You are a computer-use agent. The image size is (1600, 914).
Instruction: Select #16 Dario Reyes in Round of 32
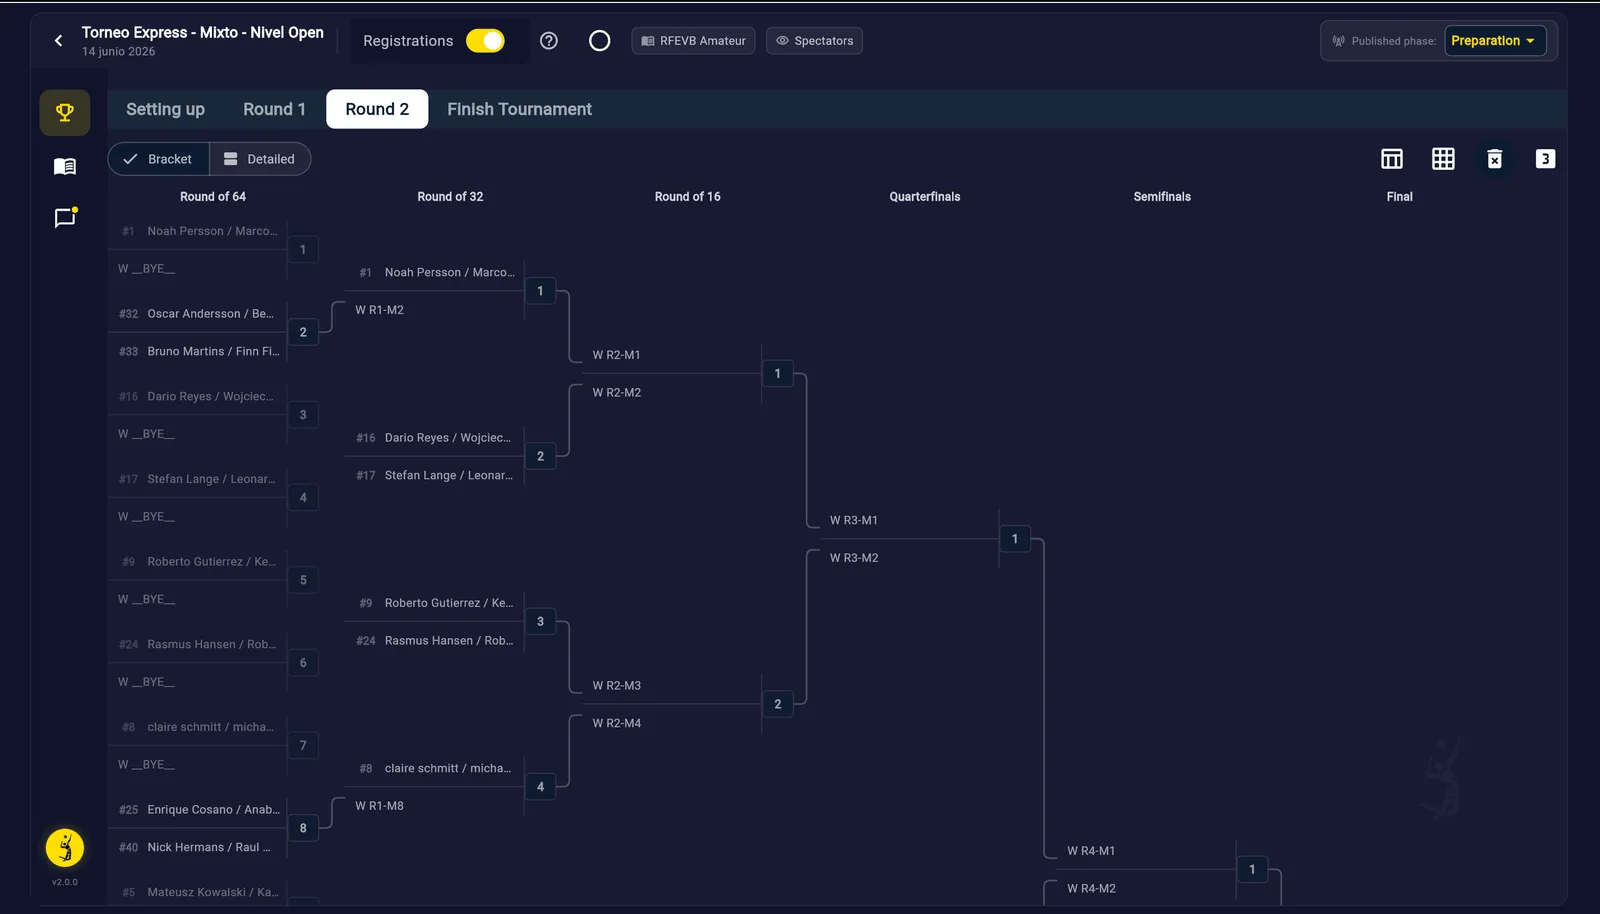click(x=434, y=438)
